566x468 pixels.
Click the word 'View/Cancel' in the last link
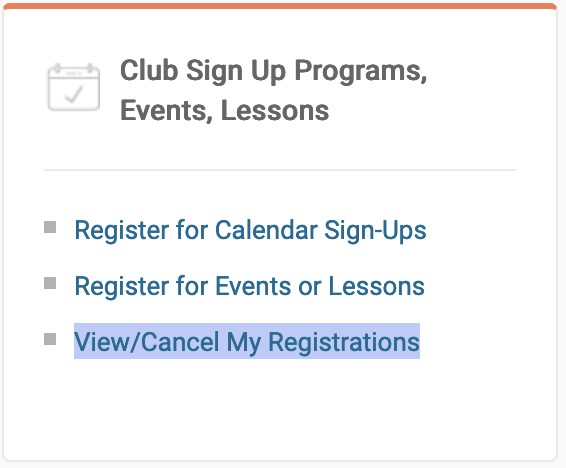[147, 341]
